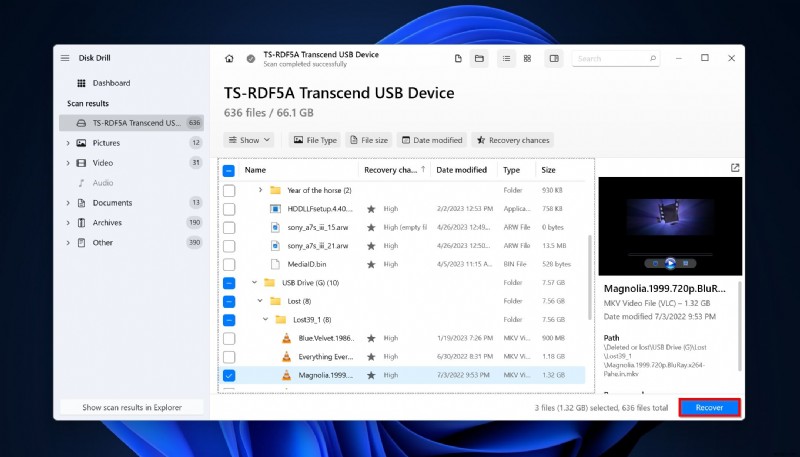
Task: Open the File Type filter
Action: (315, 140)
